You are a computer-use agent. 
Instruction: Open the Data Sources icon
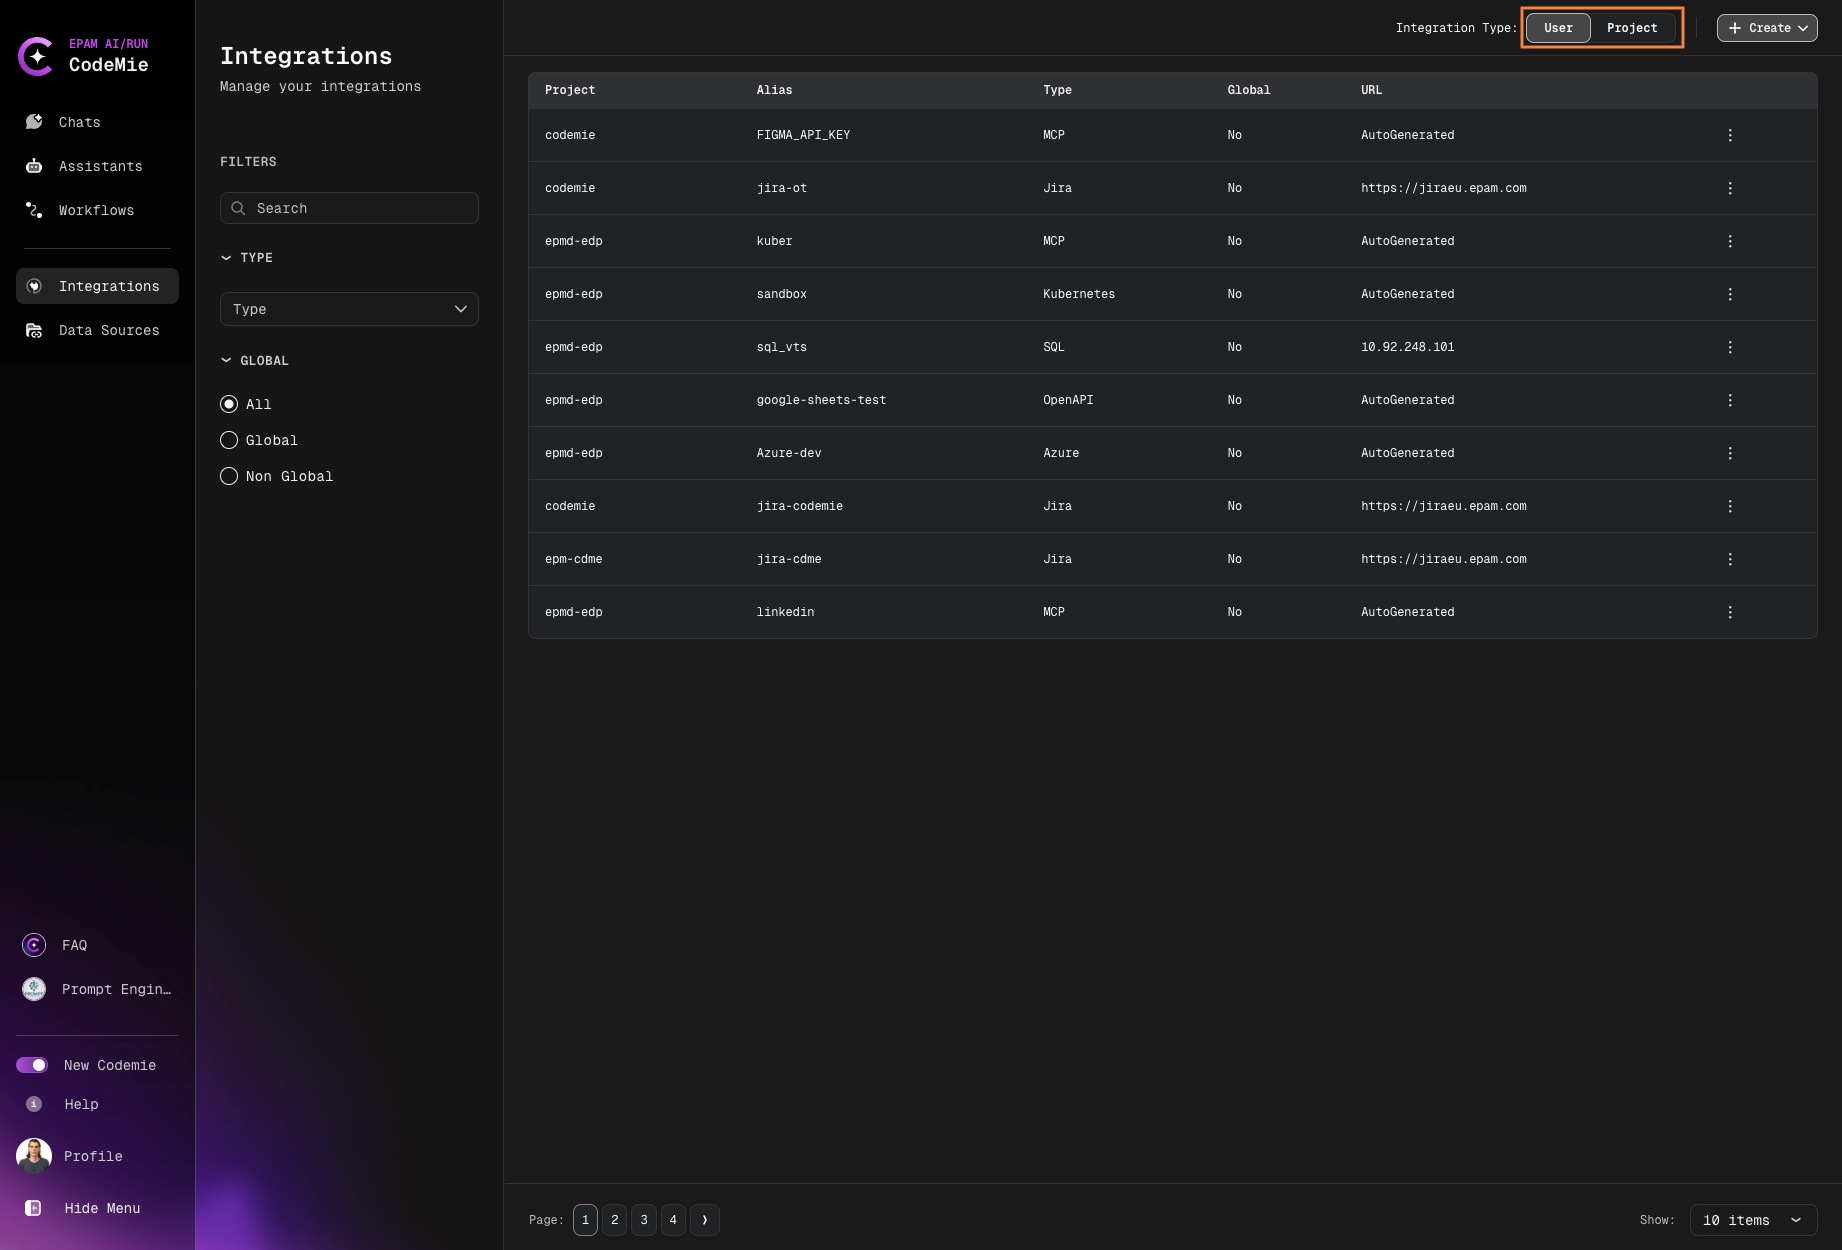pyautogui.click(x=33, y=330)
